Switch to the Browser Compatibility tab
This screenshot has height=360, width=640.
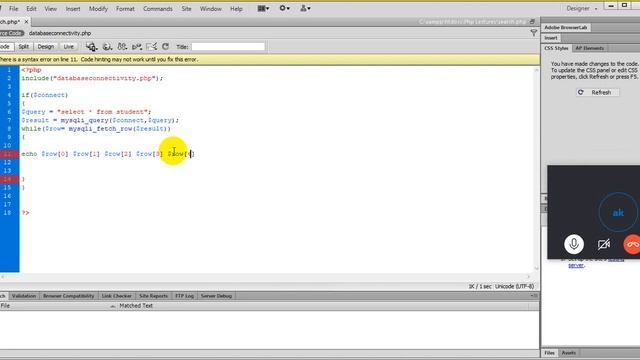tap(69, 296)
